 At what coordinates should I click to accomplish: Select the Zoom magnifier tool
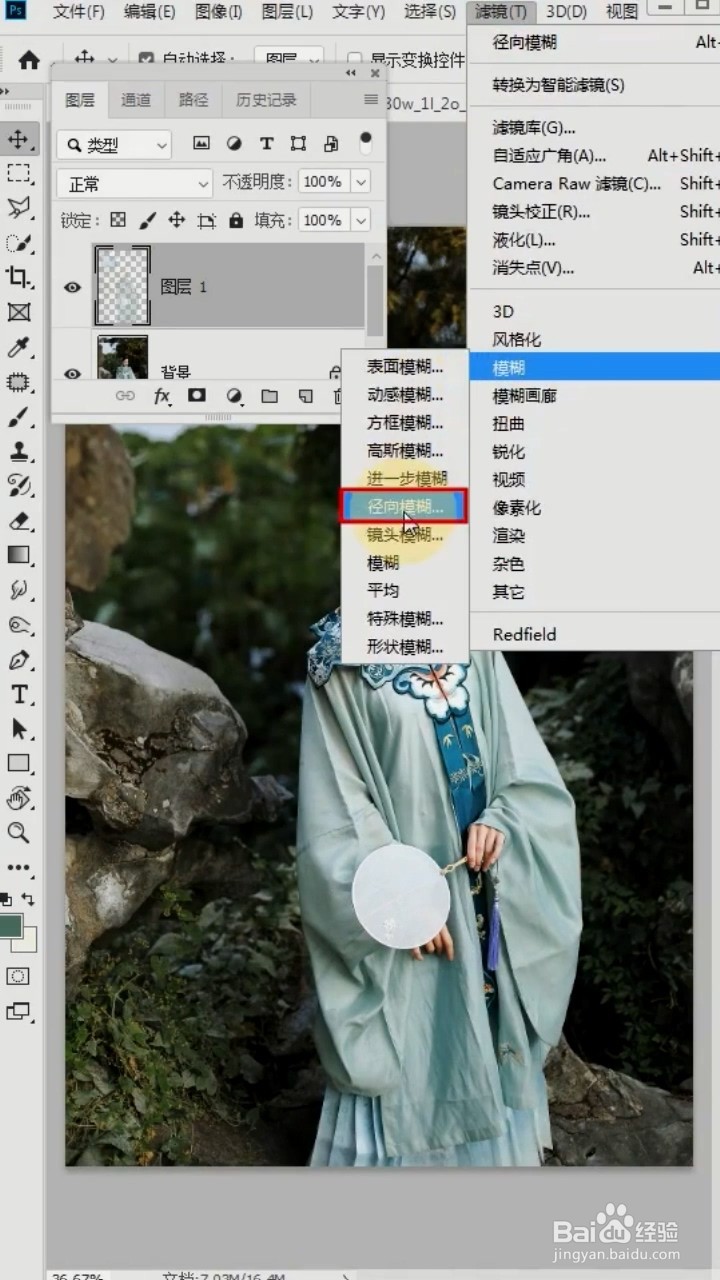[19, 832]
